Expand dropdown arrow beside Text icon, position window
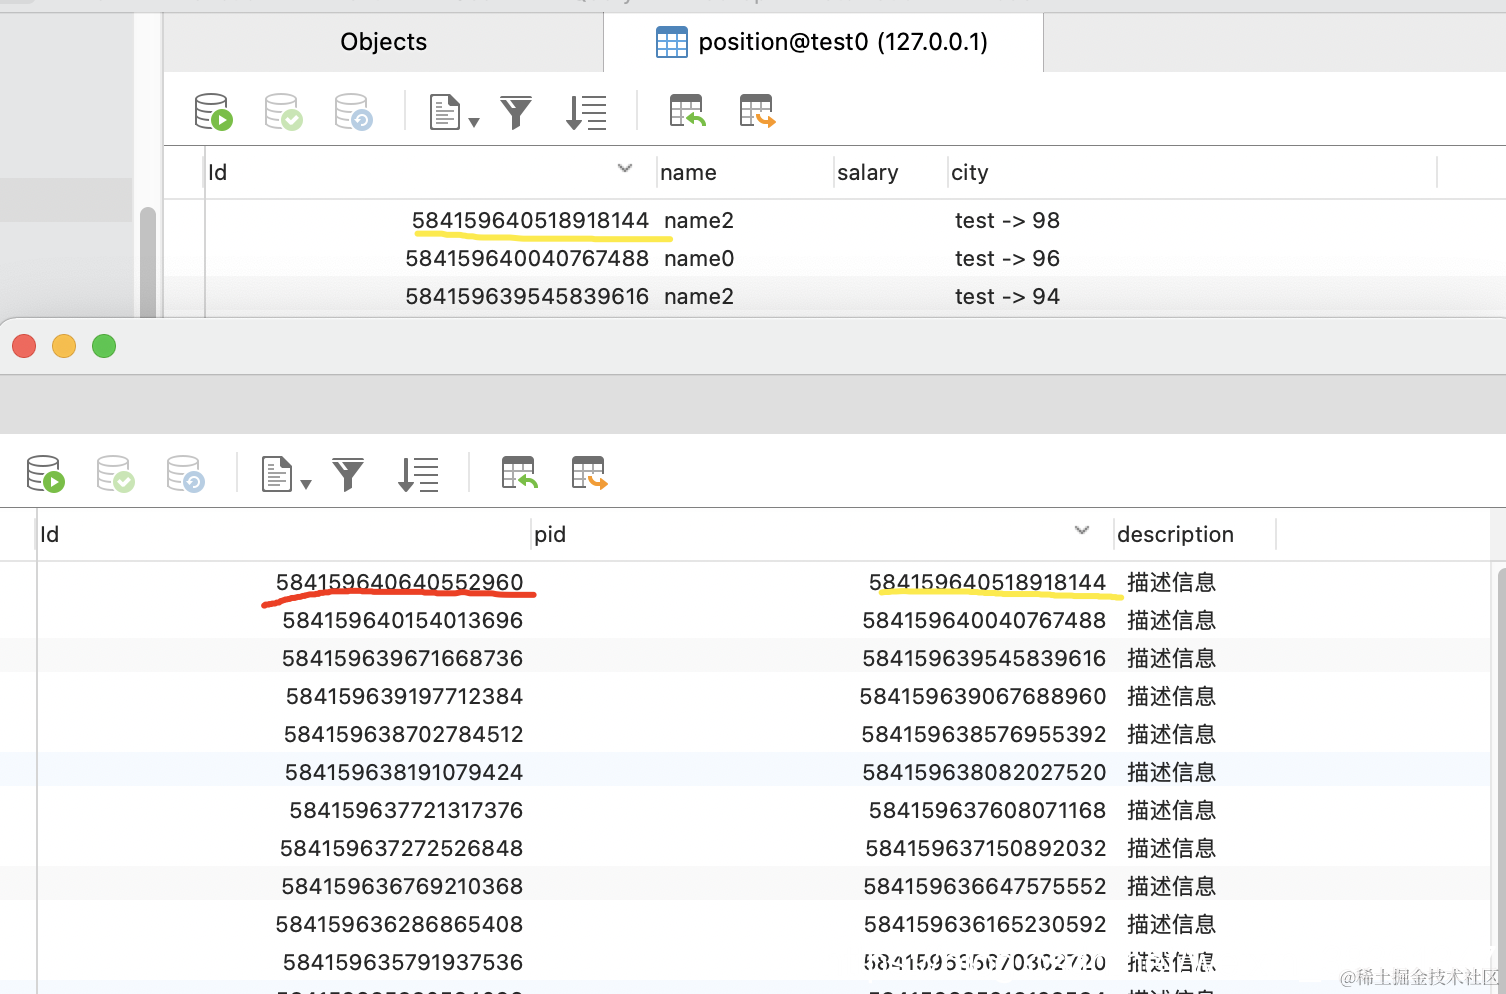Image resolution: width=1506 pixels, height=994 pixels. pyautogui.click(x=474, y=122)
